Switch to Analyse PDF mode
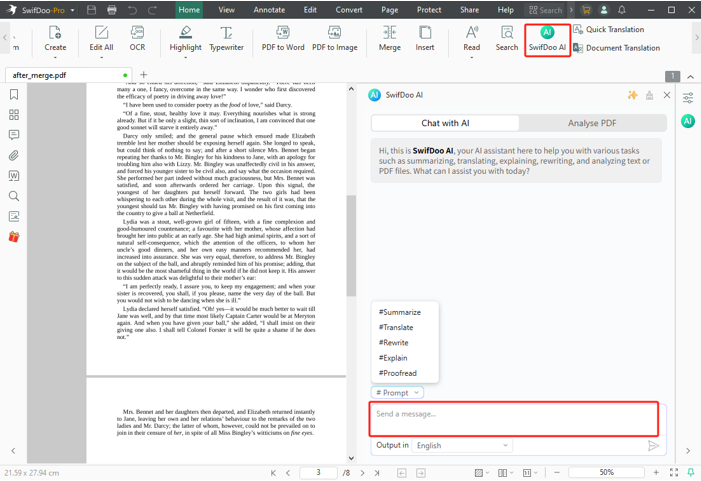This screenshot has width=701, height=481. [x=591, y=123]
